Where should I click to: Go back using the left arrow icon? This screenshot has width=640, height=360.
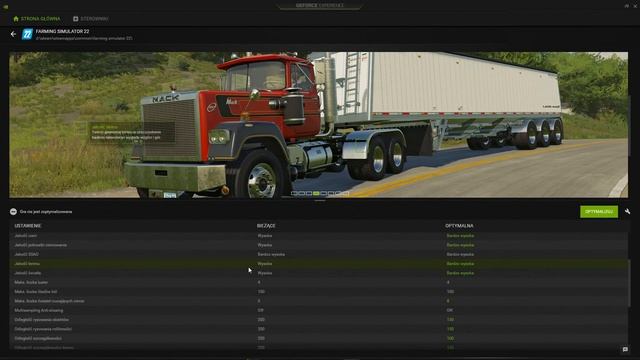click(x=13, y=34)
